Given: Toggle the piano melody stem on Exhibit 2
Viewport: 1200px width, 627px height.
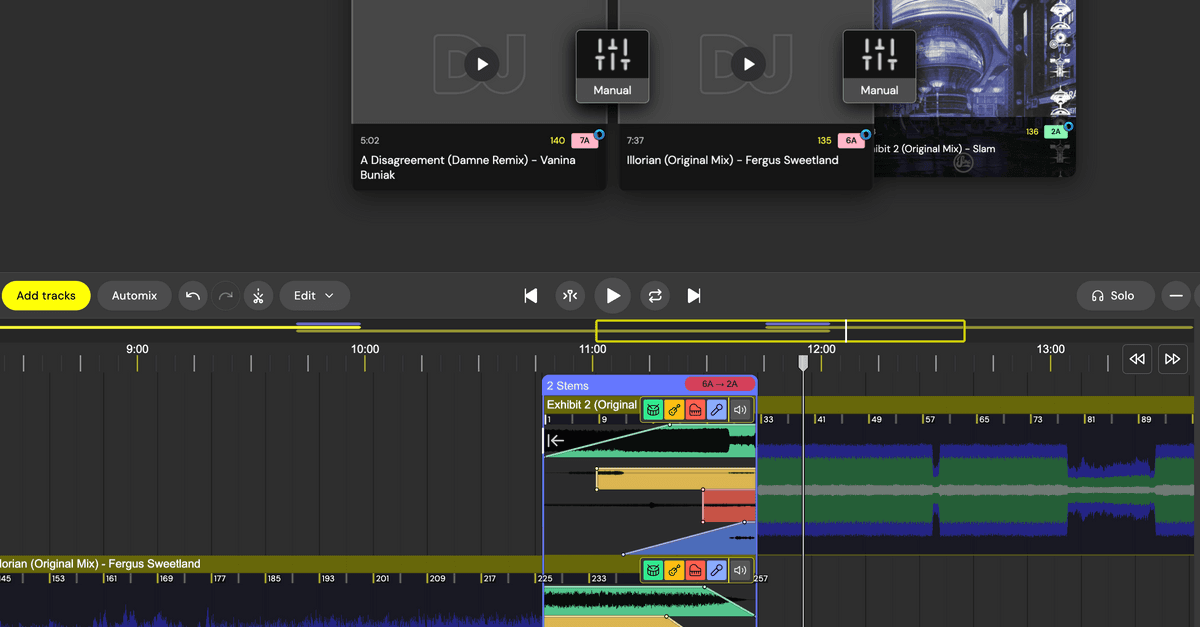Looking at the screenshot, I should click(x=696, y=409).
